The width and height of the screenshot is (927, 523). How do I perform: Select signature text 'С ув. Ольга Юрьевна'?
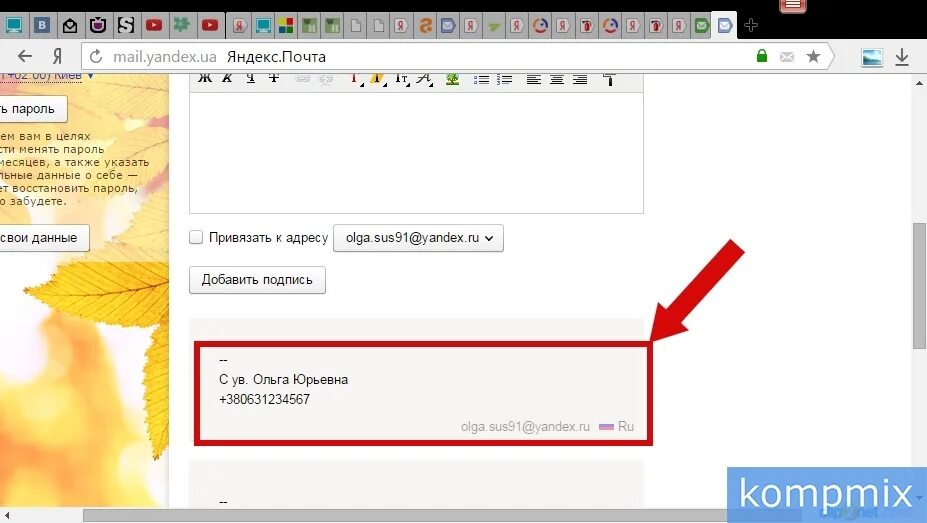pyautogui.click(x=283, y=379)
